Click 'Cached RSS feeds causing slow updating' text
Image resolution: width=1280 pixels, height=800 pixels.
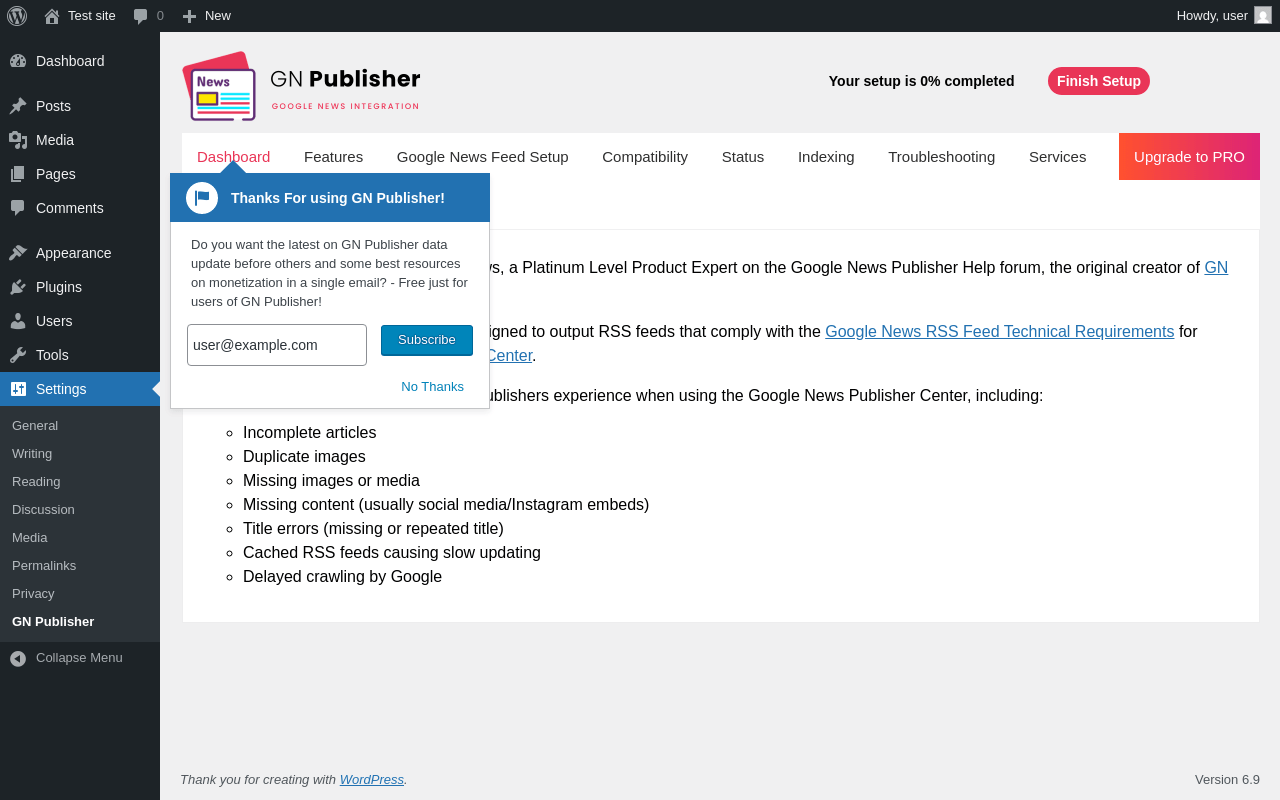[x=392, y=553]
